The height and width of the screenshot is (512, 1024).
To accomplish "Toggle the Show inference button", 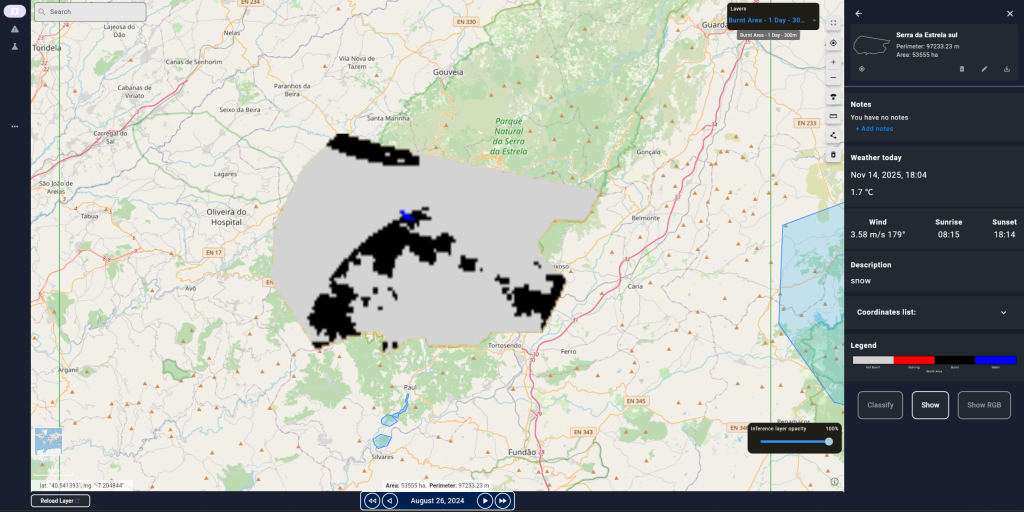I will pyautogui.click(x=930, y=405).
